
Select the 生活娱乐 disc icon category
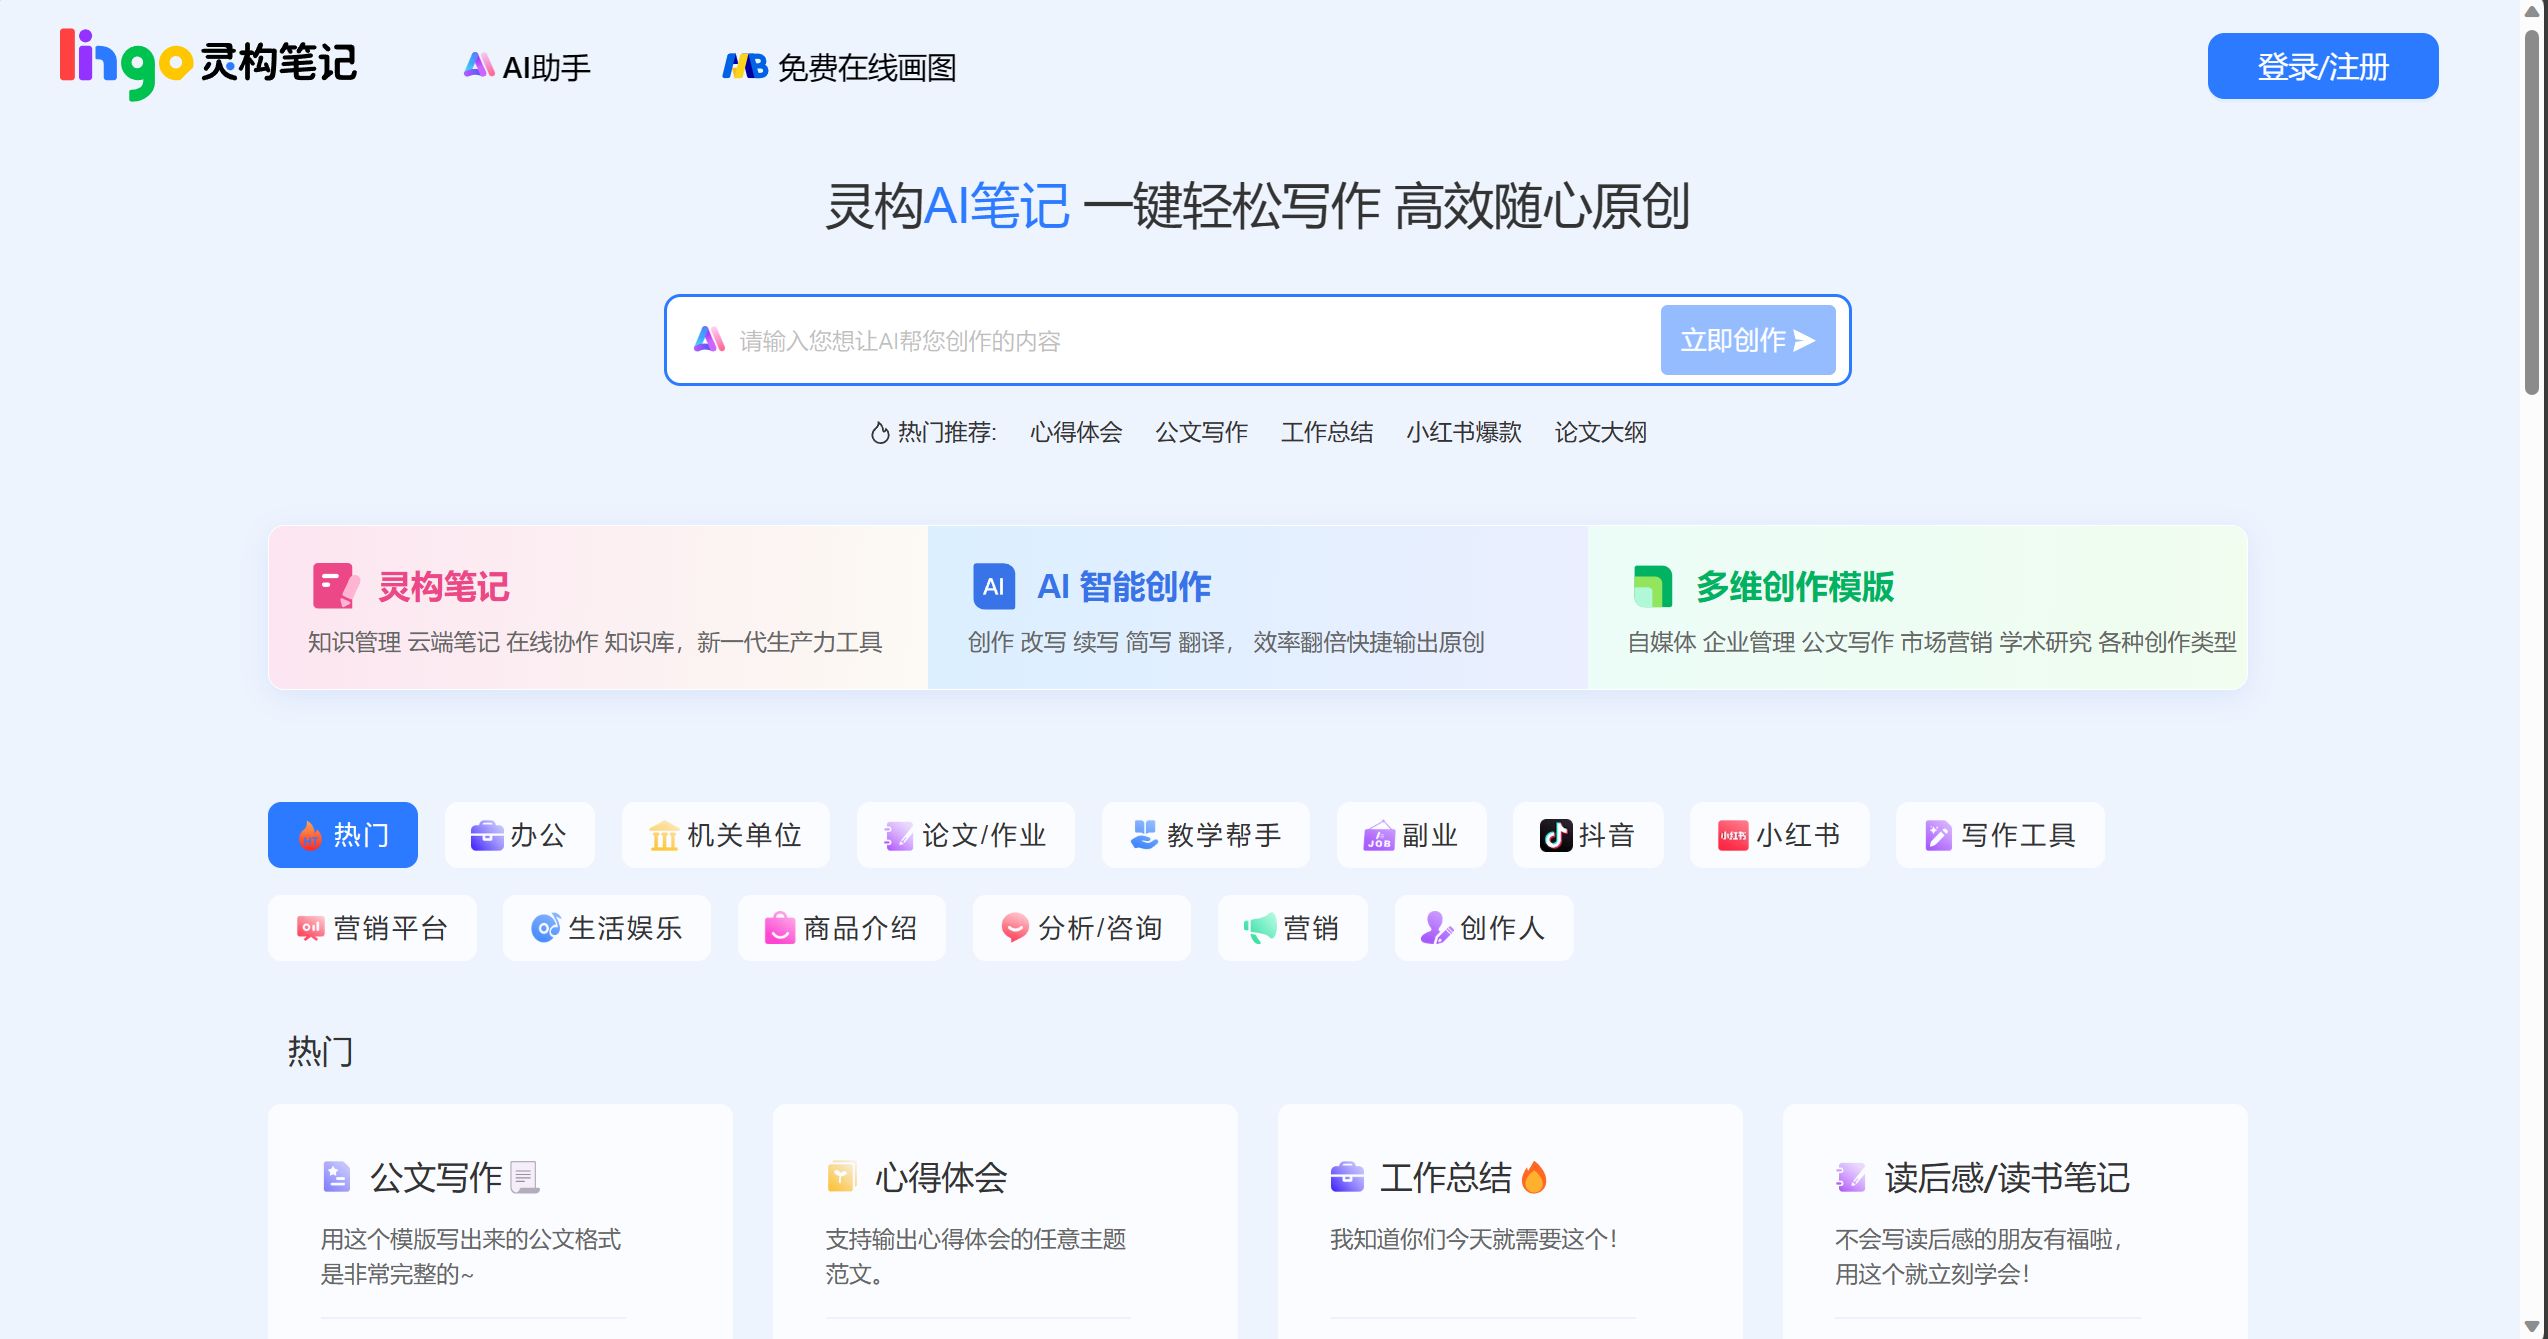606,928
